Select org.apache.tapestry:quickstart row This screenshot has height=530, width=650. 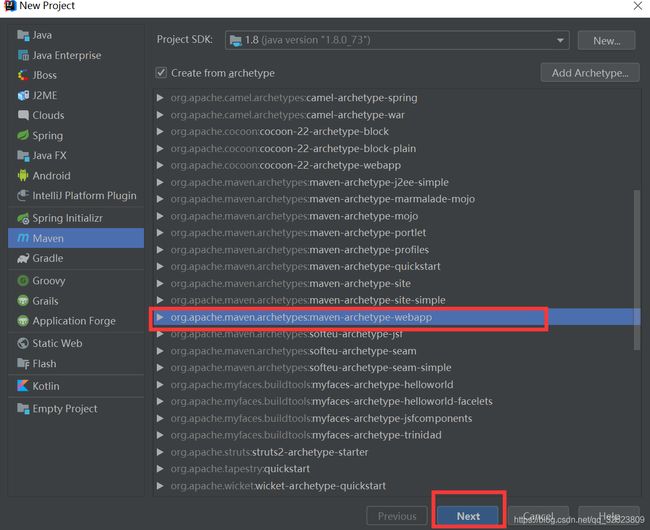[x=397, y=469]
